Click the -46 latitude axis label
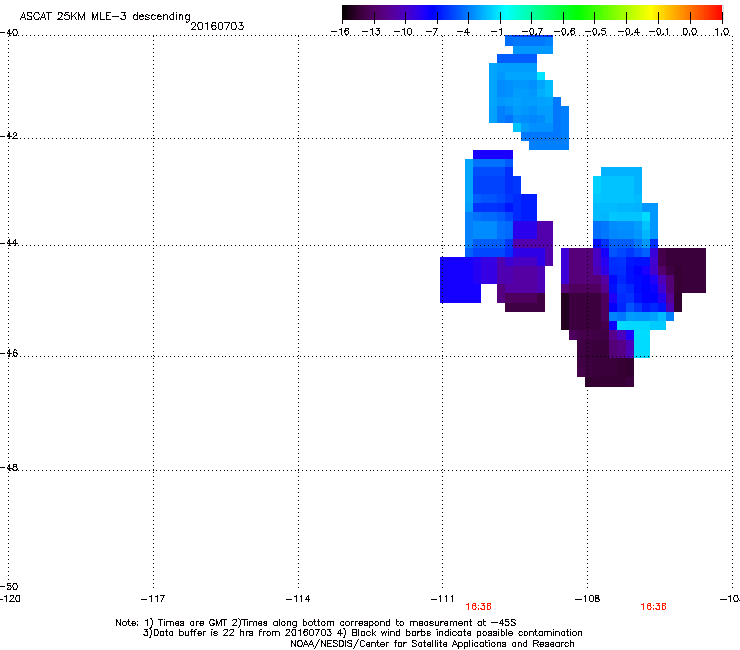This screenshot has height=650, width=740. (9, 353)
